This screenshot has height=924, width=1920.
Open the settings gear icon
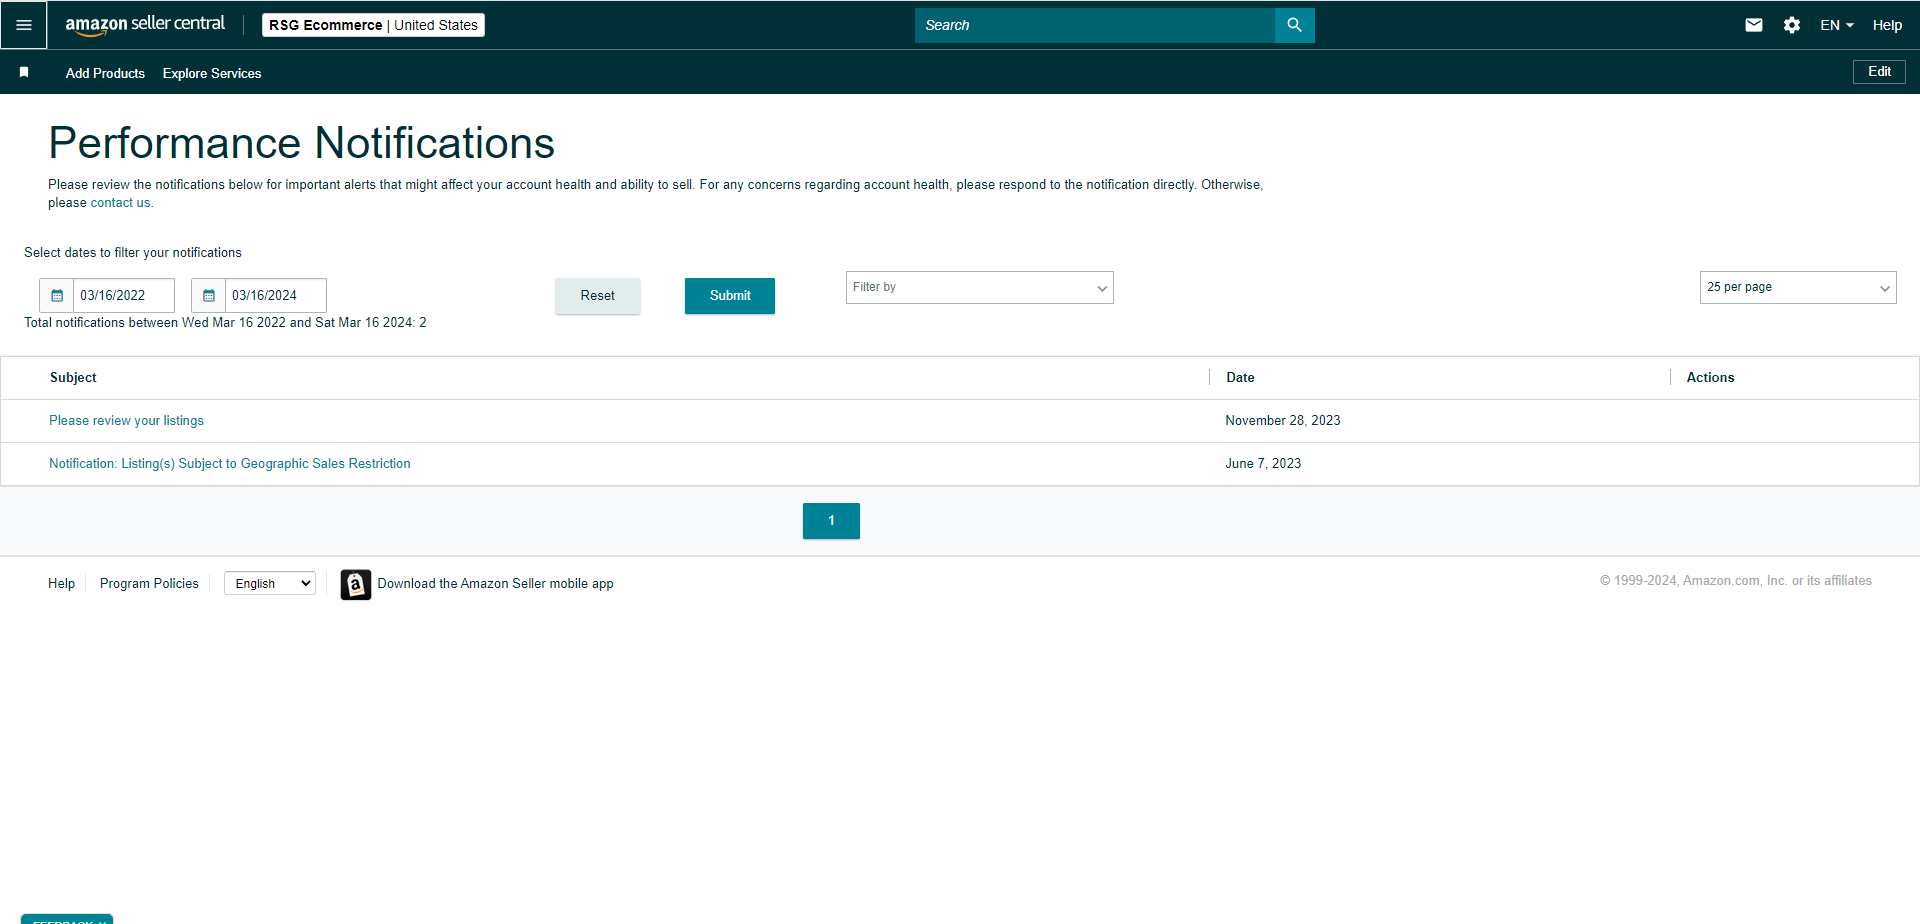(1792, 25)
